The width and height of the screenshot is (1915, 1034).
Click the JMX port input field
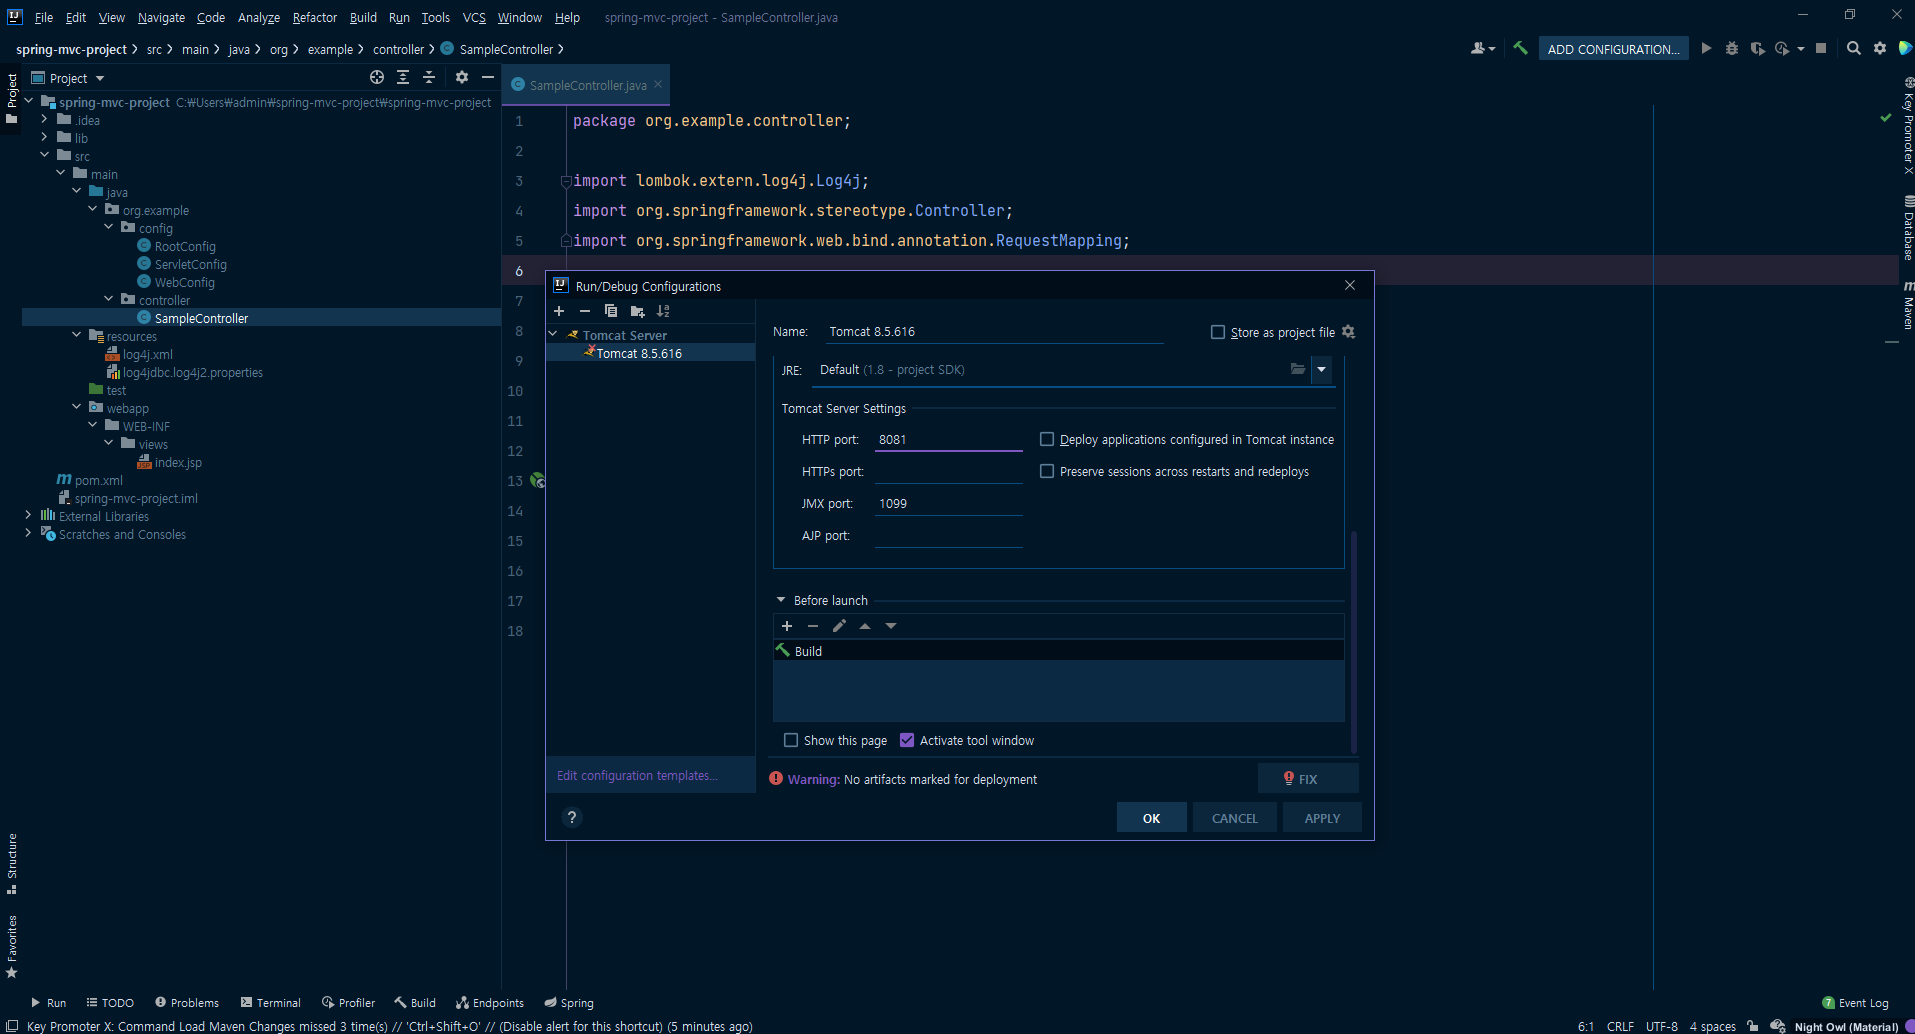pyautogui.click(x=948, y=503)
